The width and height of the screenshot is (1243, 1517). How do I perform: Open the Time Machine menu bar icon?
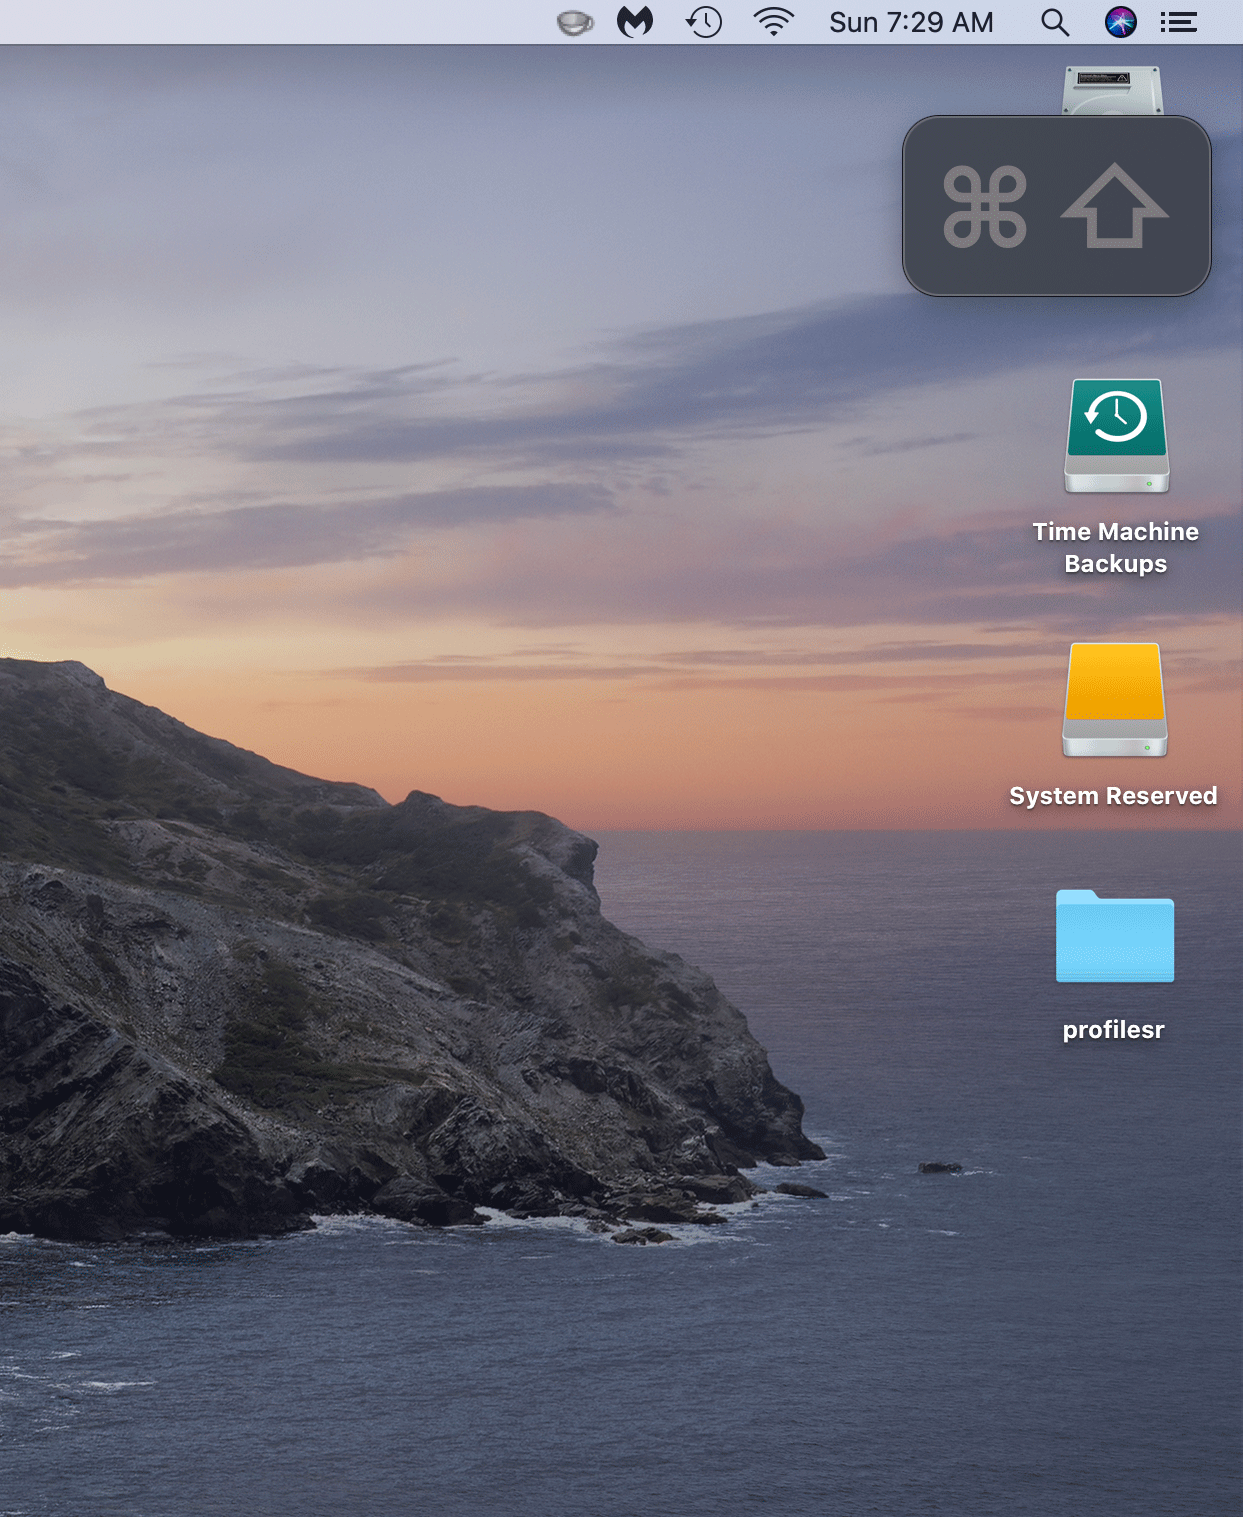tap(704, 22)
